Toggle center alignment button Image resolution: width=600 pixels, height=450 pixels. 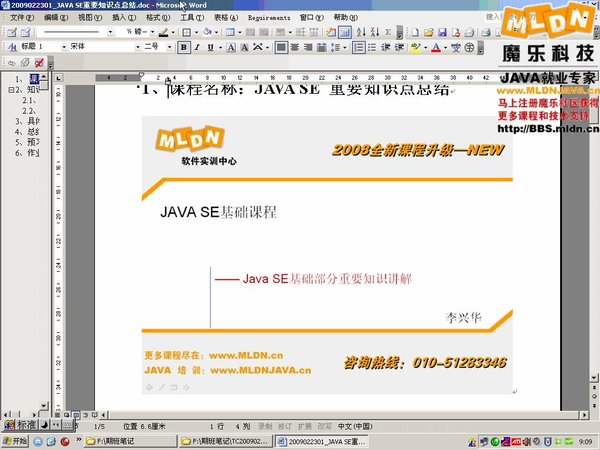(295, 47)
